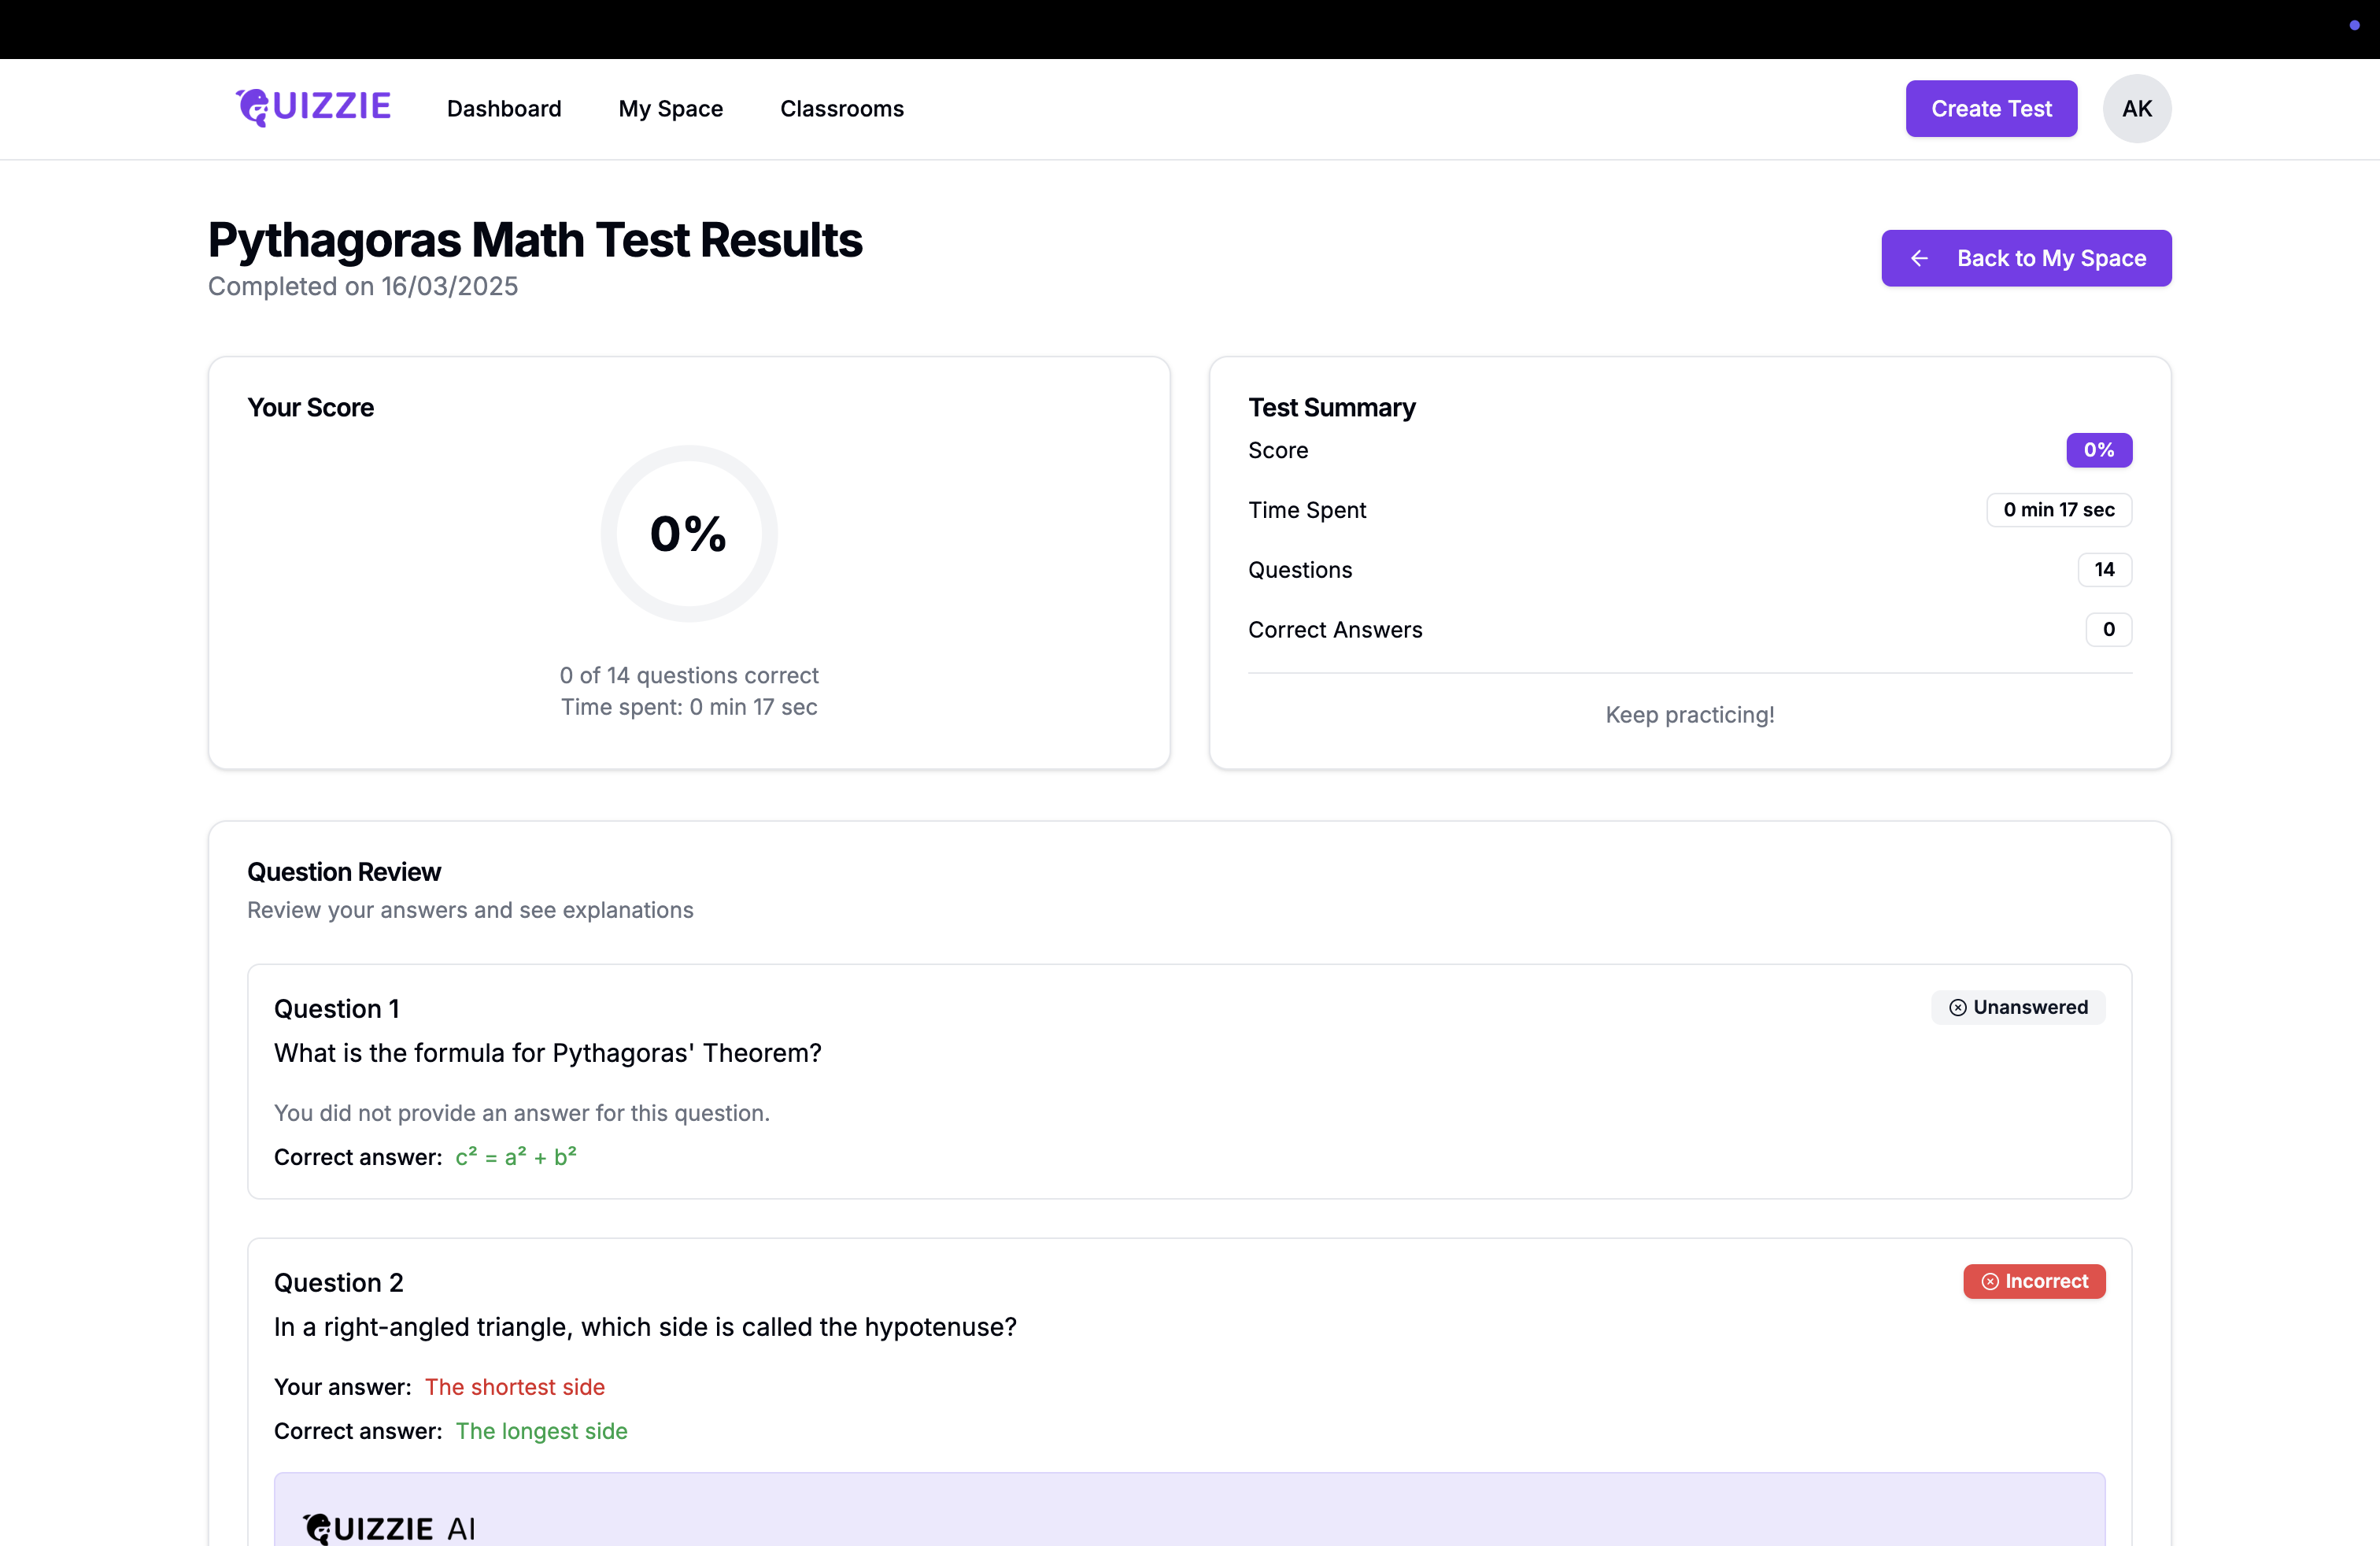Open the Dashboard page
This screenshot has width=2380, height=1546.
[504, 108]
